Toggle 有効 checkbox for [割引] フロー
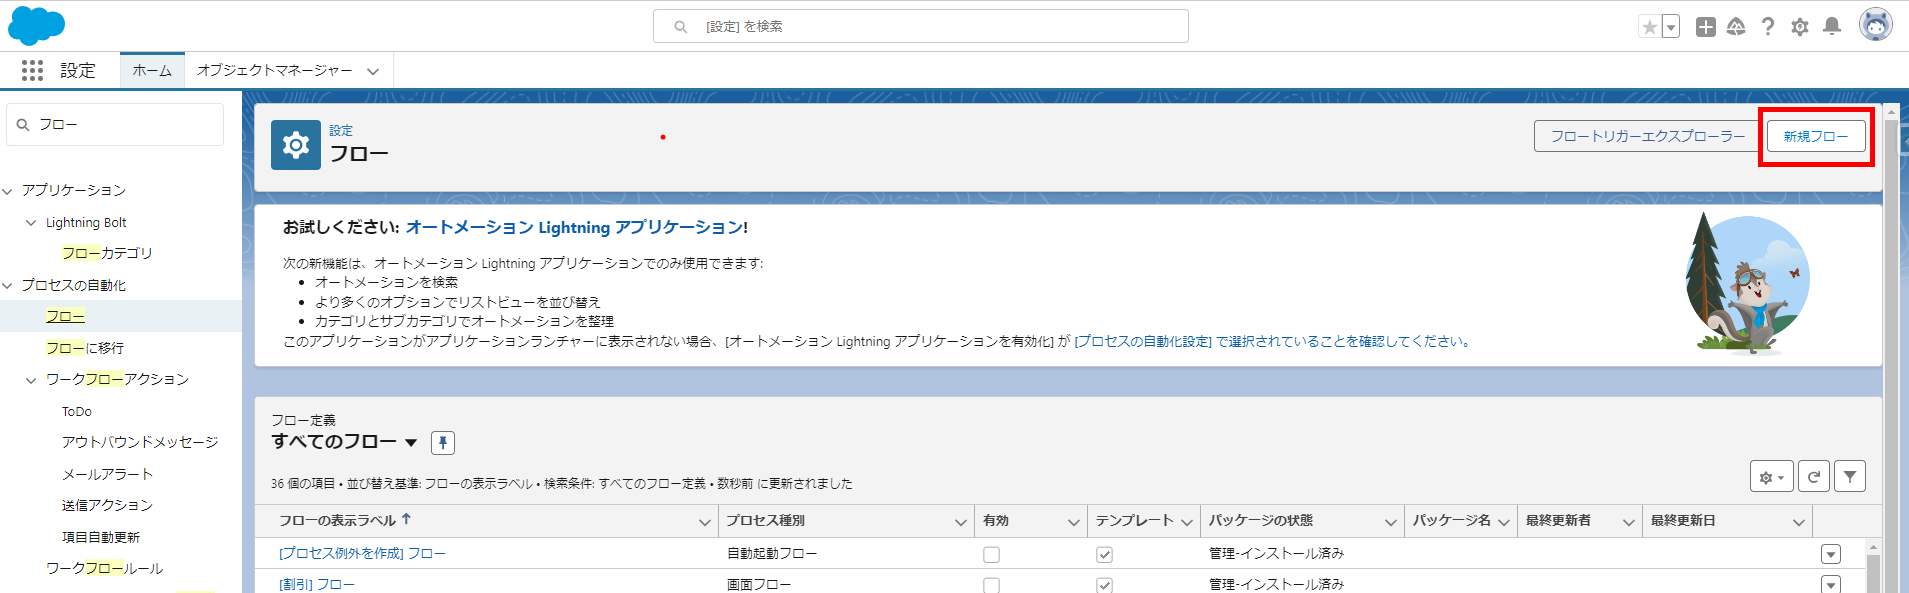The image size is (1909, 593). [991, 585]
